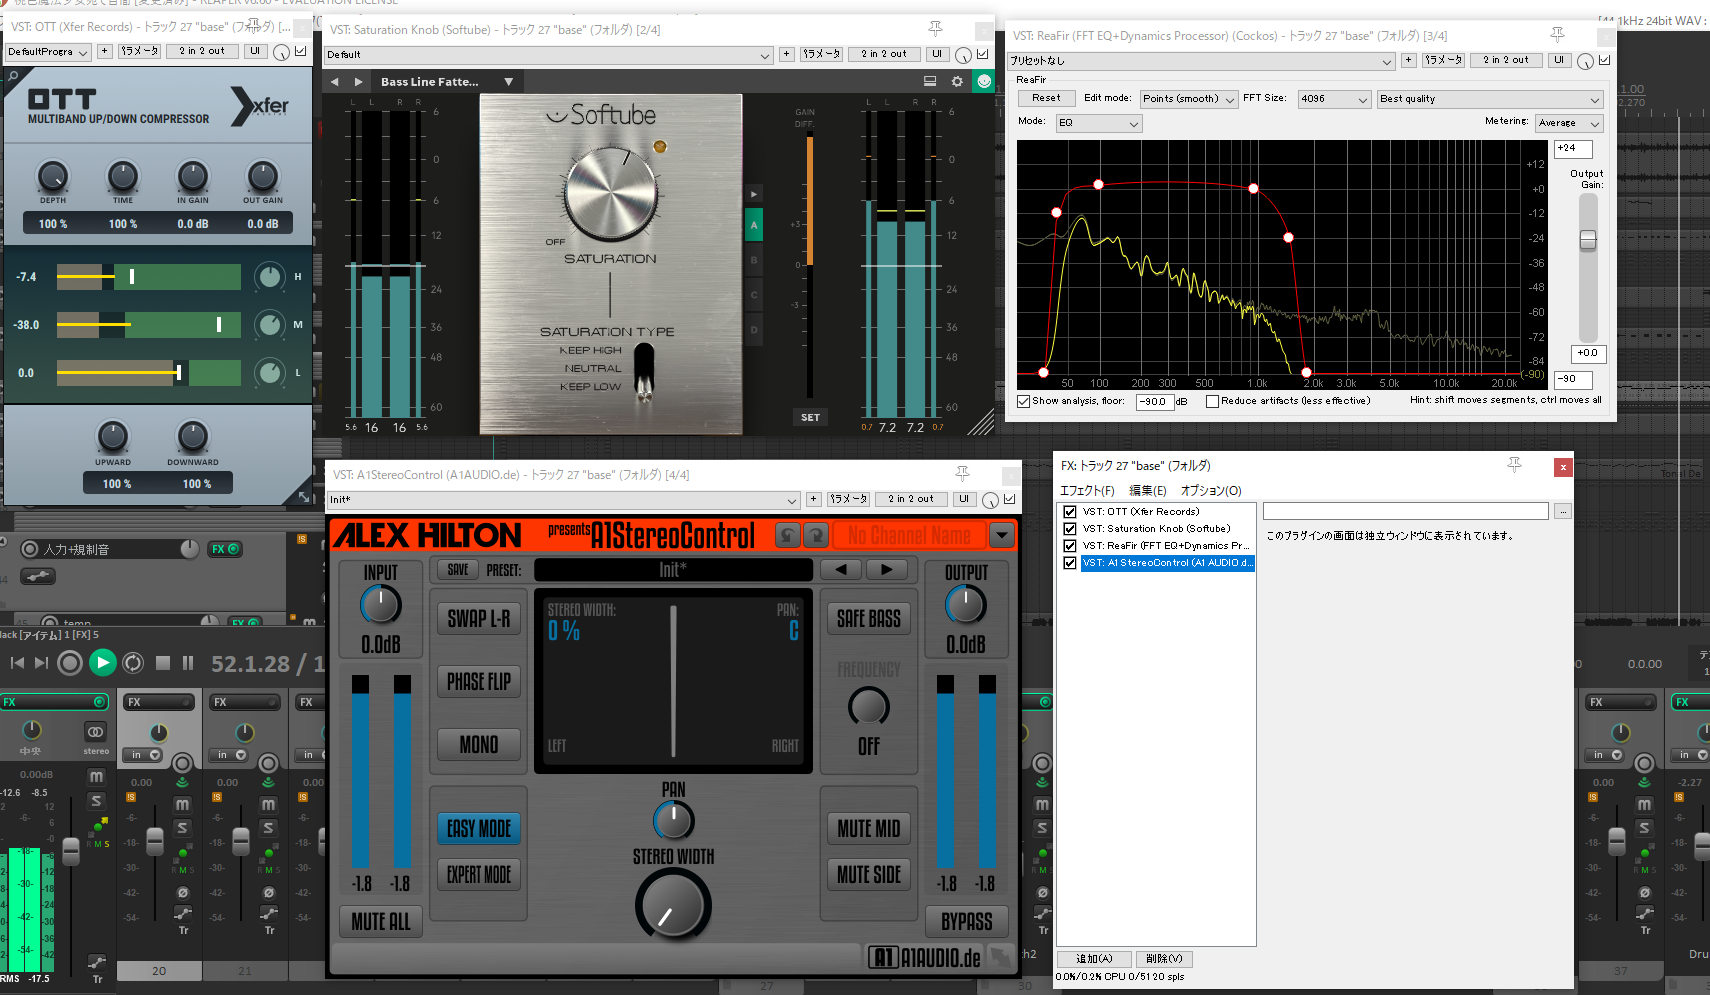
Task: Click SWAP L-R in A1StereoControl
Action: [x=479, y=619]
